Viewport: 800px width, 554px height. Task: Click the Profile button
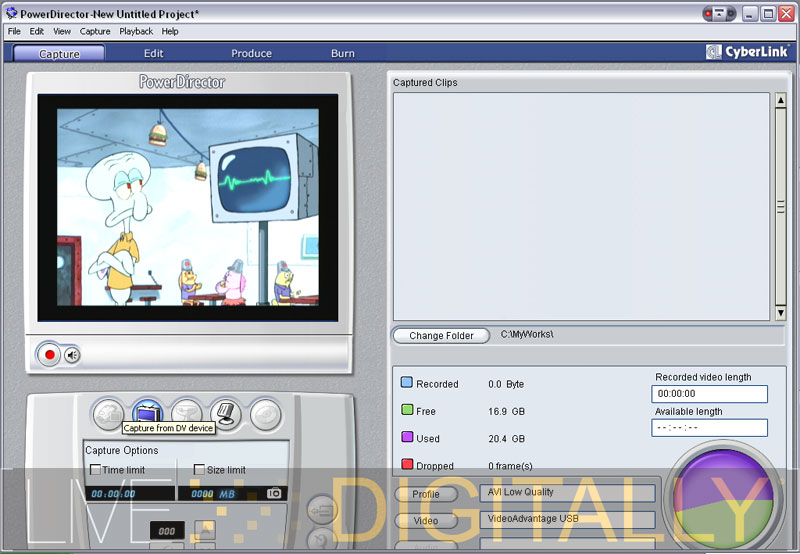click(425, 494)
